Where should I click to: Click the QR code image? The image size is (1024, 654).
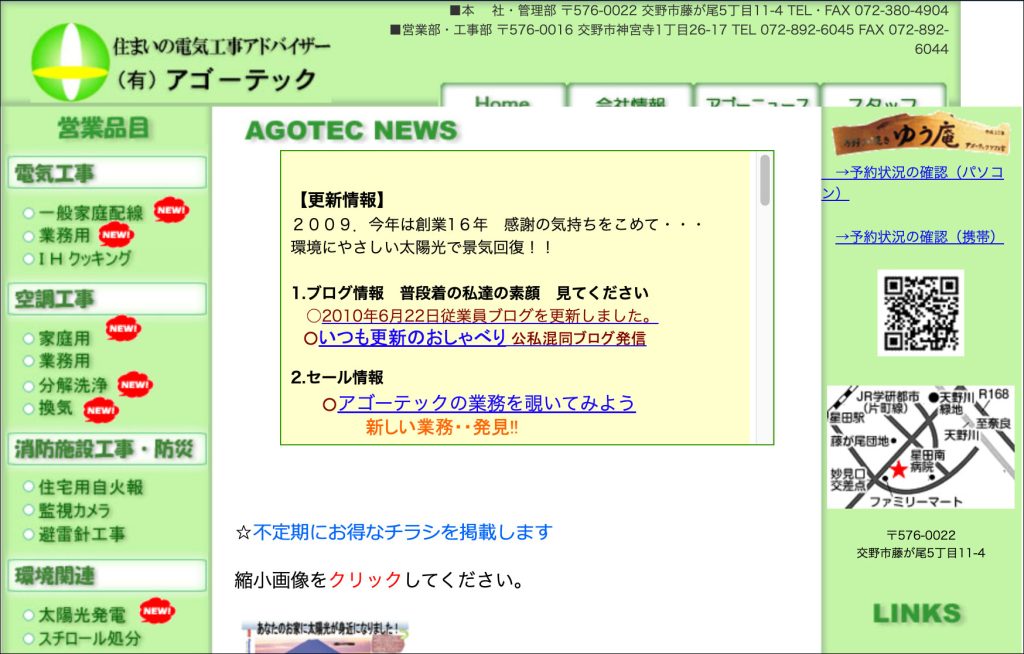[920, 312]
